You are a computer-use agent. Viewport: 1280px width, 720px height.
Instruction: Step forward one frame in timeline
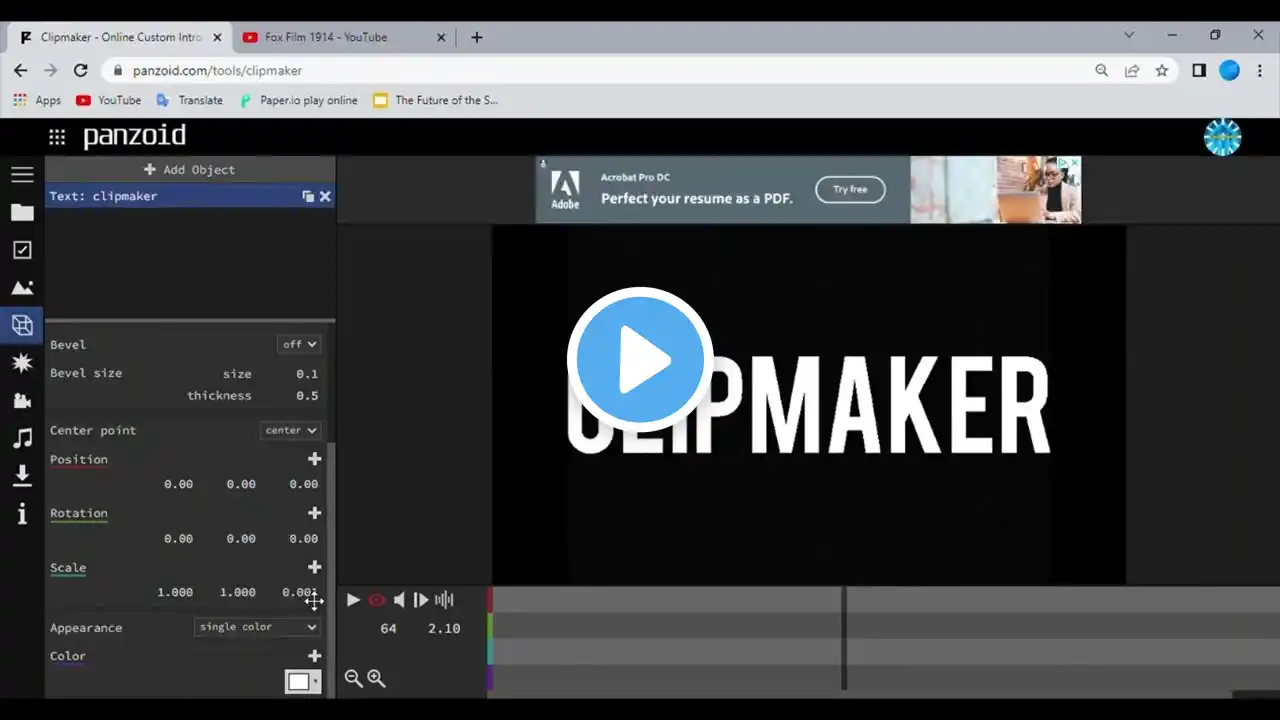[x=421, y=600]
